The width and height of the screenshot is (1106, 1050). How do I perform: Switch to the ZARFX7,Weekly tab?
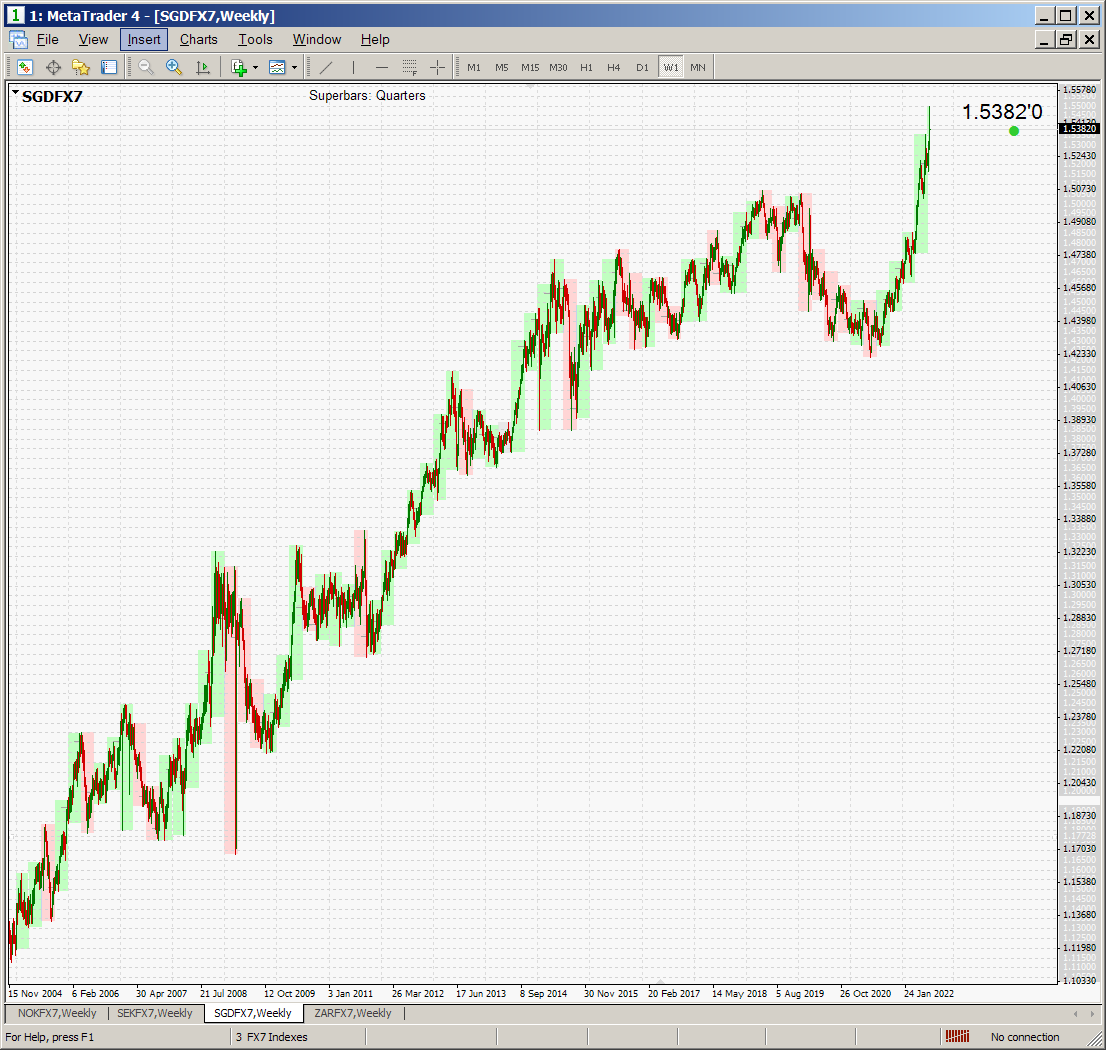[352, 1013]
